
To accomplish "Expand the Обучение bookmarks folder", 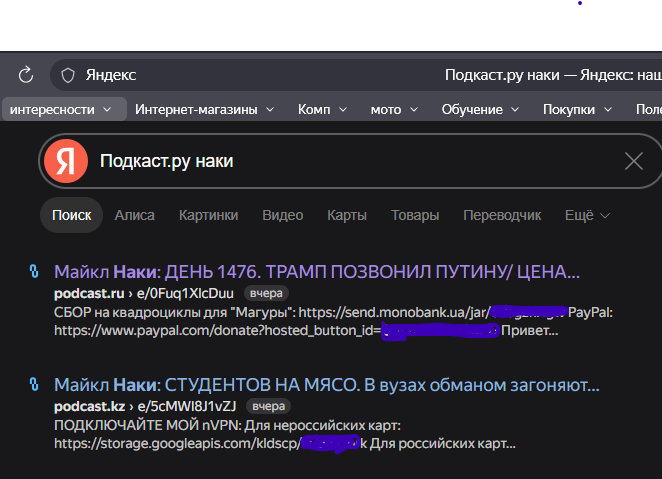I will click(x=479, y=109).
